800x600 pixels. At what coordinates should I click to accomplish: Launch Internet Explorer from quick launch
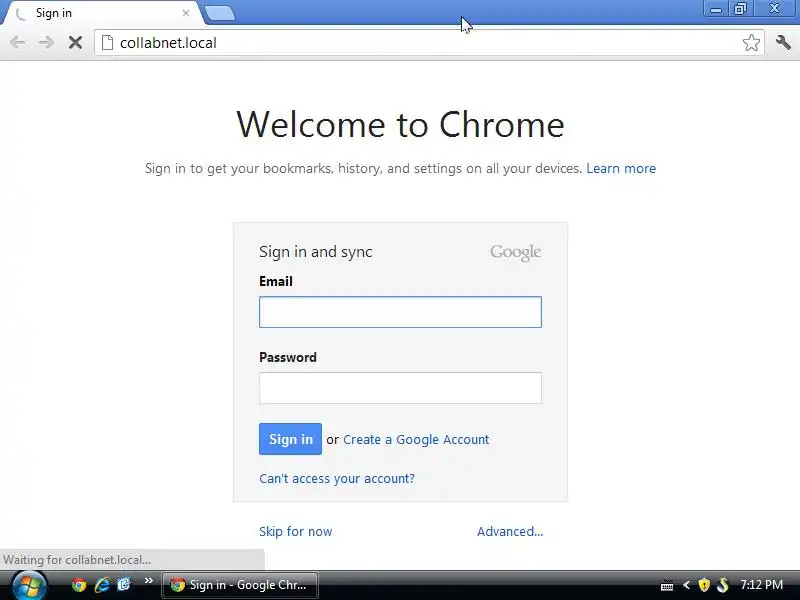[102, 585]
